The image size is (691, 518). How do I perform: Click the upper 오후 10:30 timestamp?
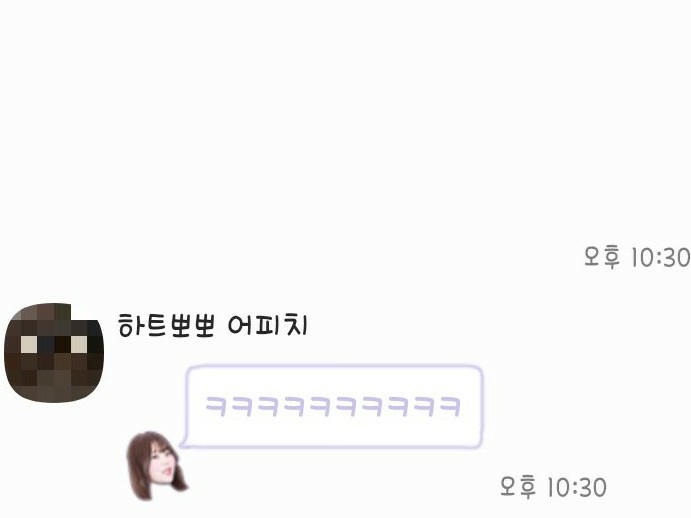pyautogui.click(x=637, y=257)
